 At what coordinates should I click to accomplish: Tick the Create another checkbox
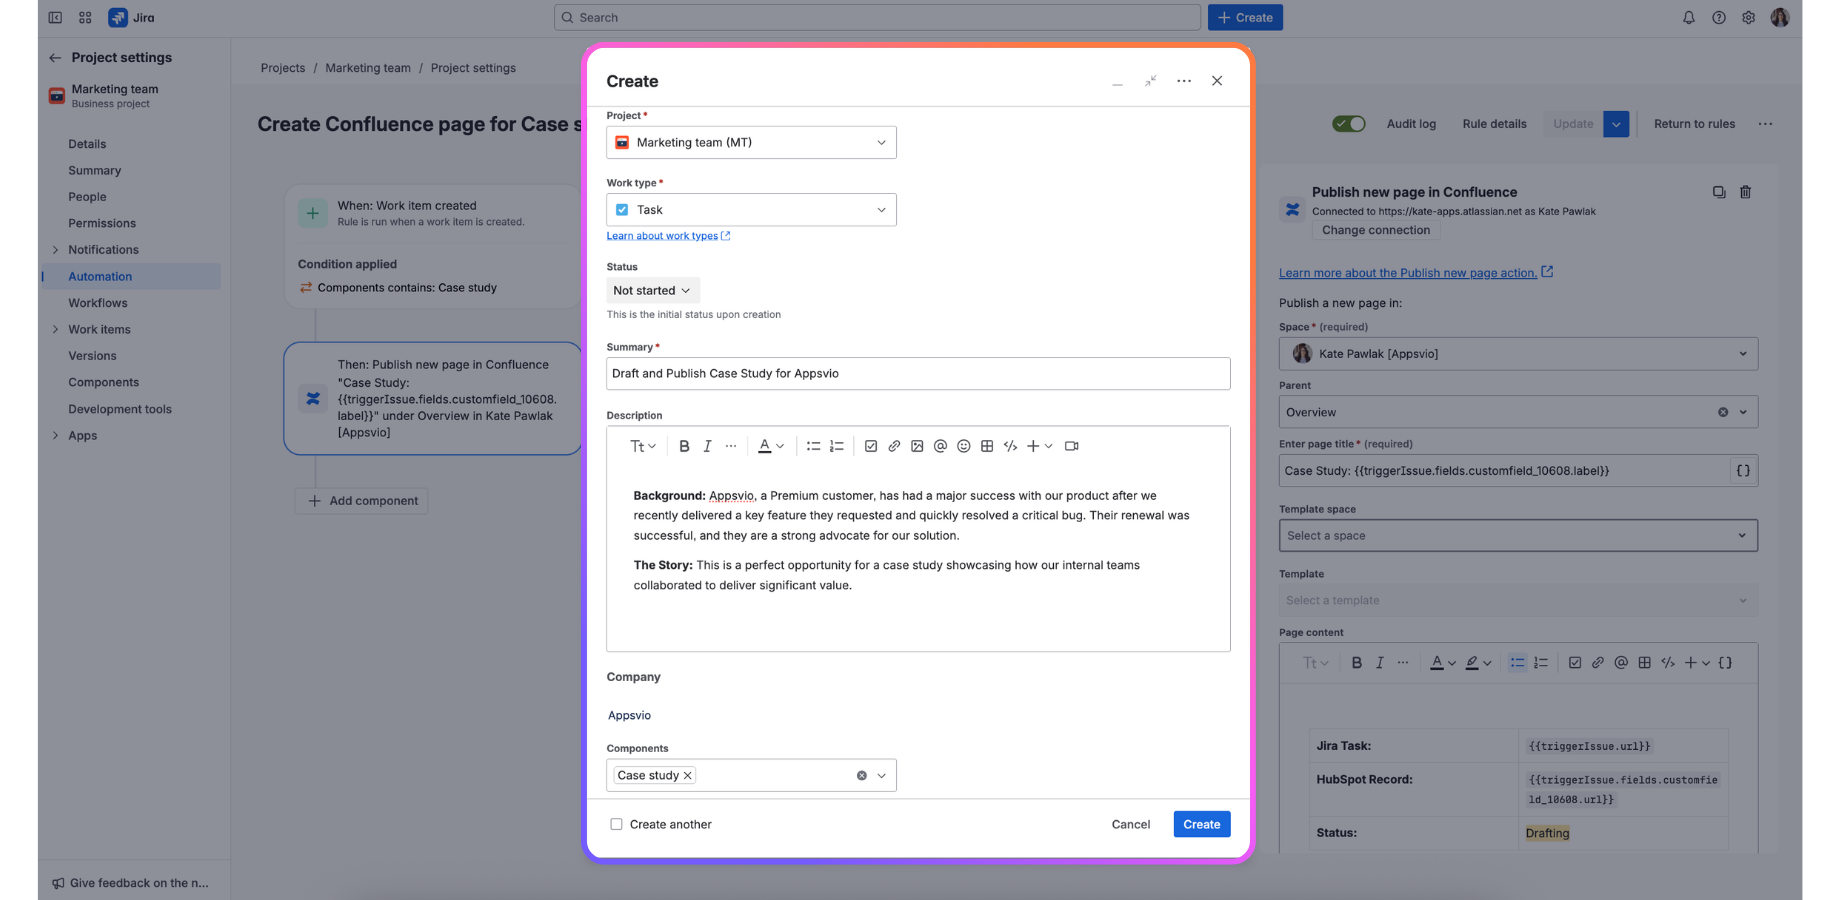pos(616,824)
